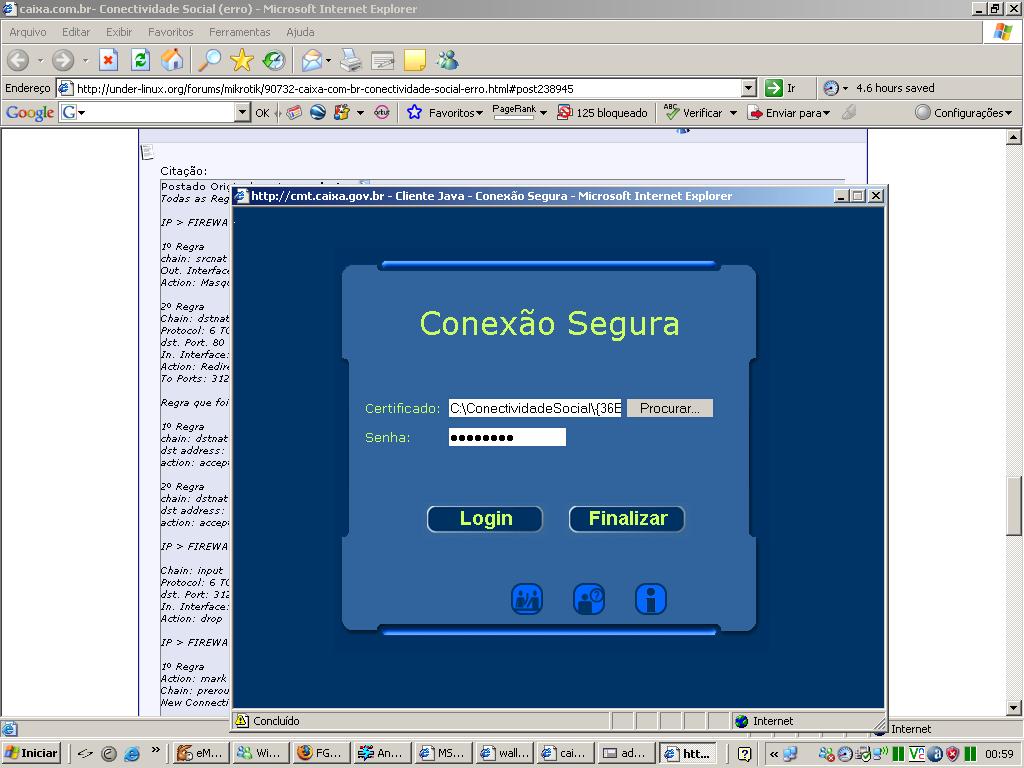Screen dimensions: 1024x768
Task: Click the Procurar... browse button
Action: [x=670, y=408]
